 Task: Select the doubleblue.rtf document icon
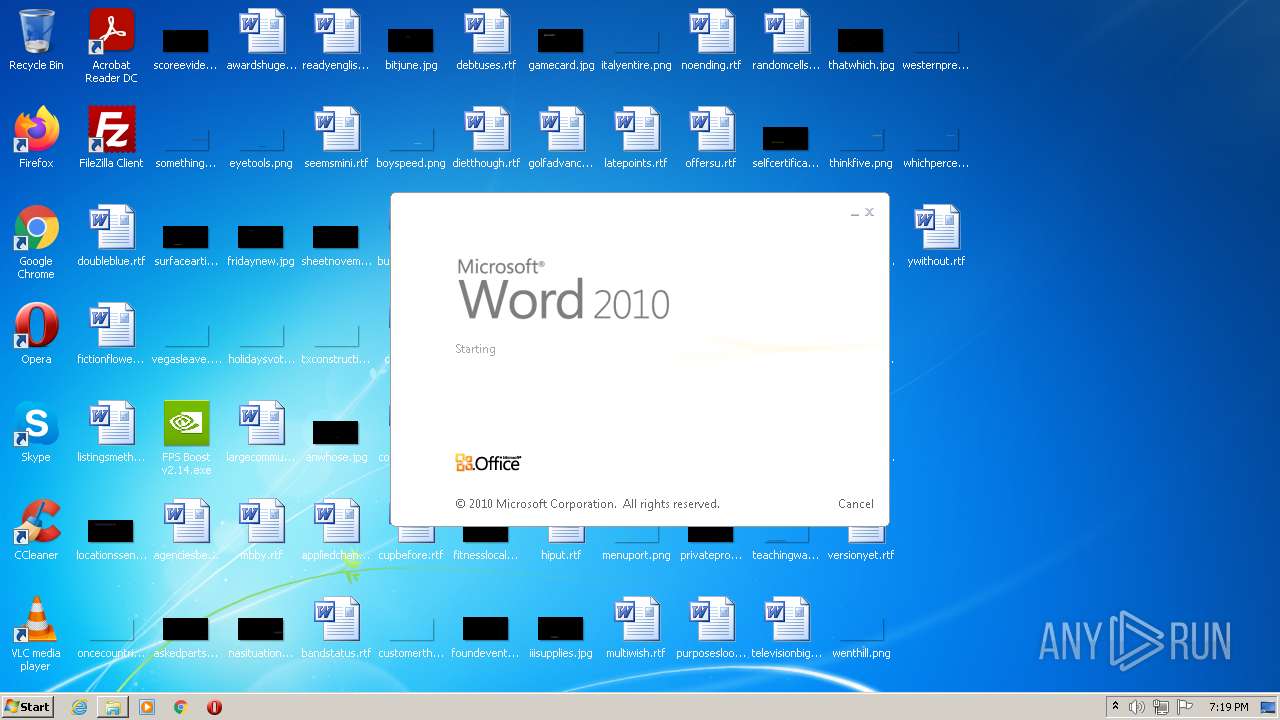pos(111,236)
